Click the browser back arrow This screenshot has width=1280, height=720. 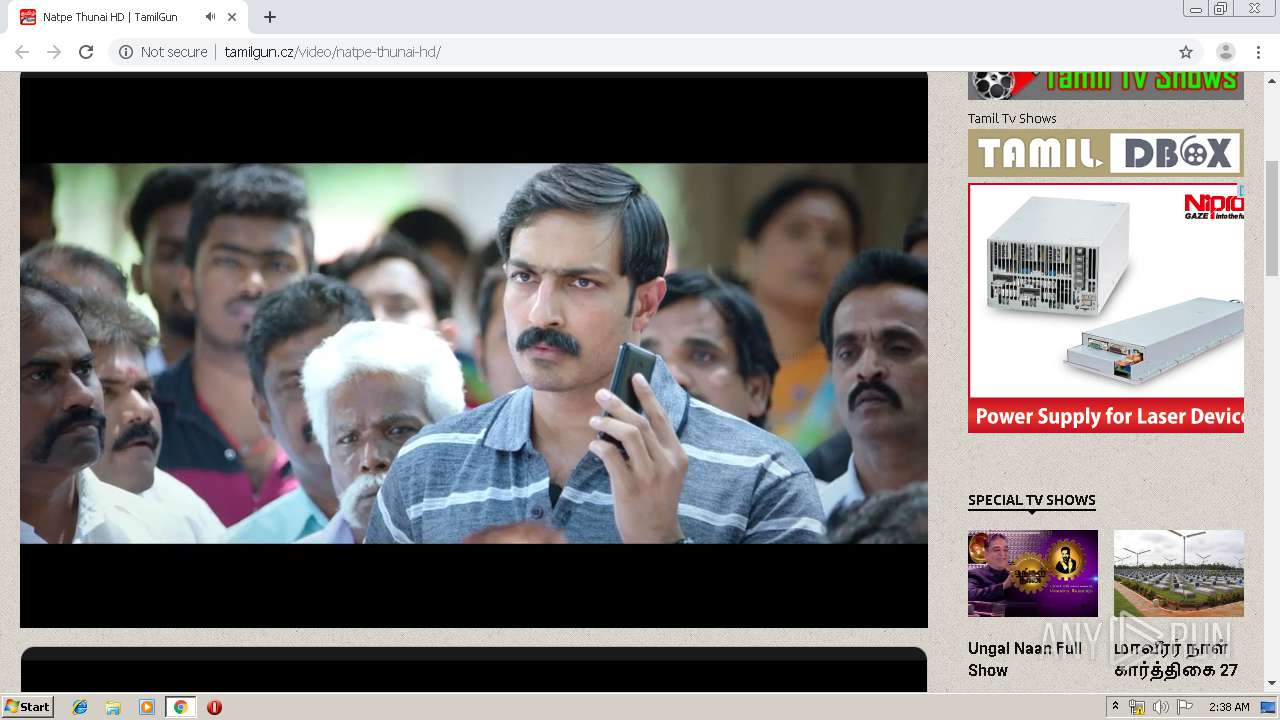click(x=22, y=52)
